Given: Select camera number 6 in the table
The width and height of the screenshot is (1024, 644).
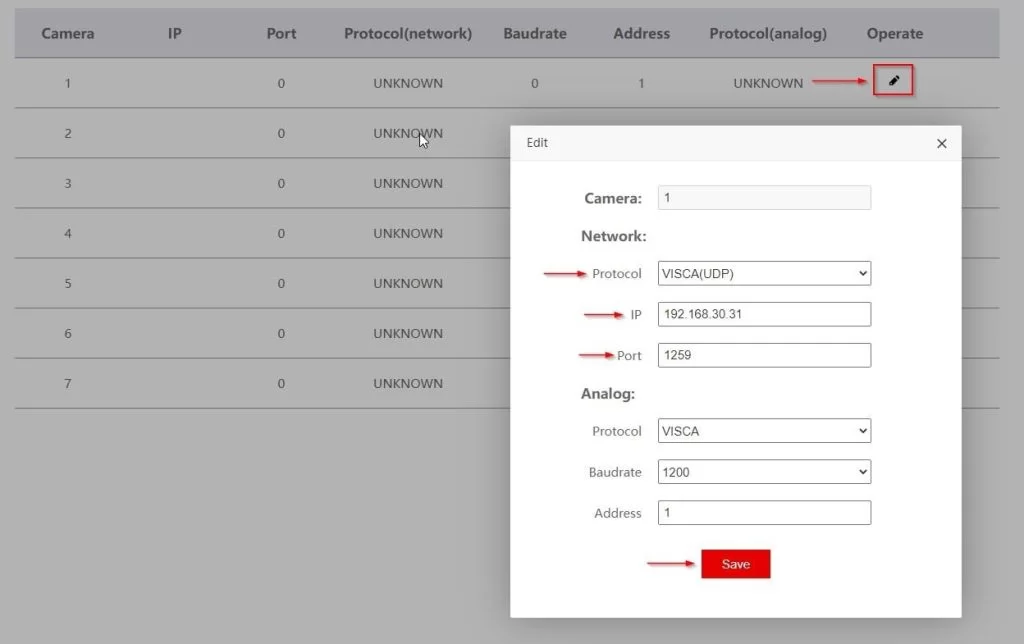Looking at the screenshot, I should click(x=68, y=334).
